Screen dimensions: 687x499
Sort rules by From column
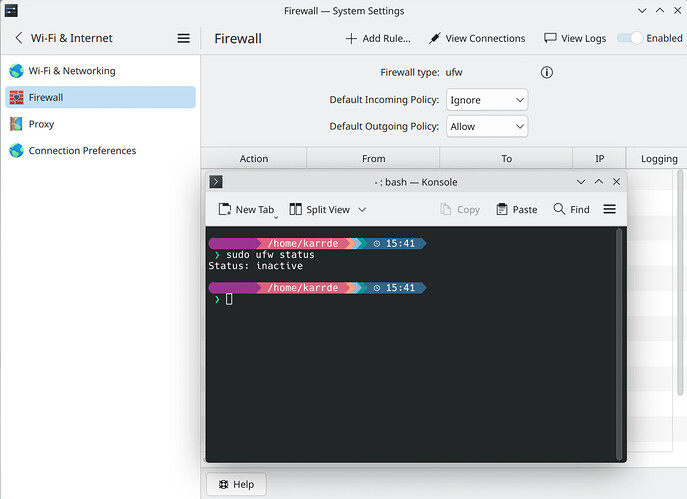click(x=373, y=159)
